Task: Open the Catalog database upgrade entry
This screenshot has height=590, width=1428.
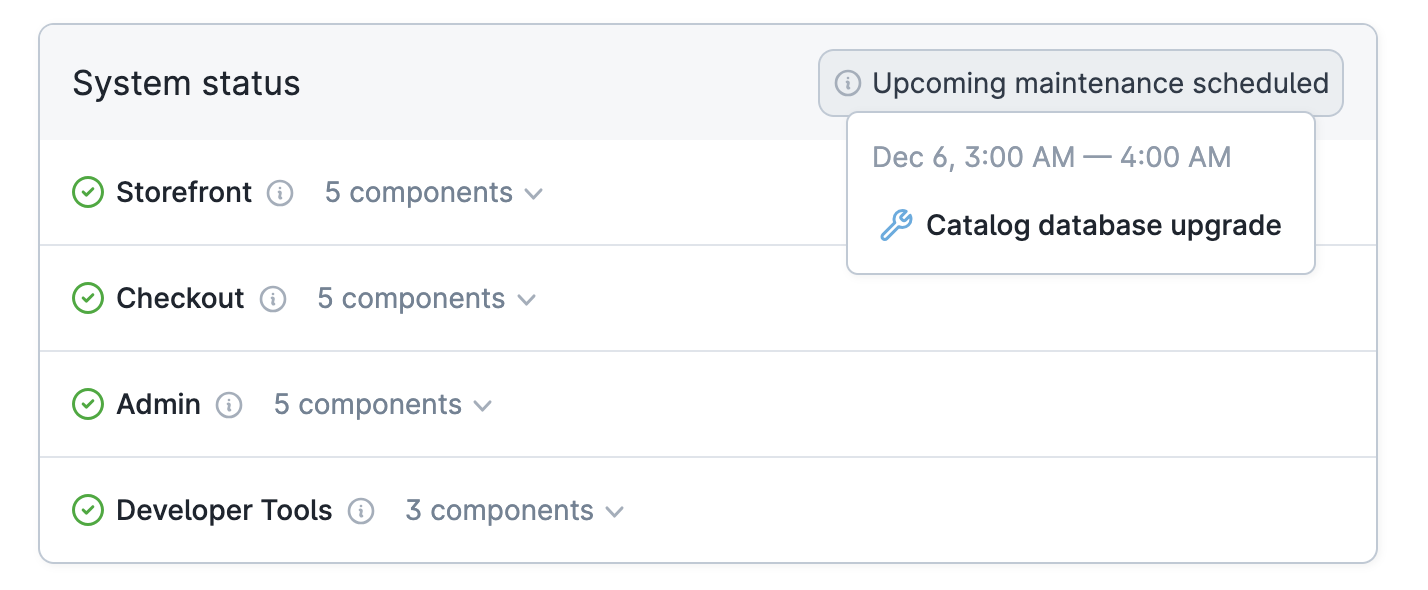Action: [1103, 225]
